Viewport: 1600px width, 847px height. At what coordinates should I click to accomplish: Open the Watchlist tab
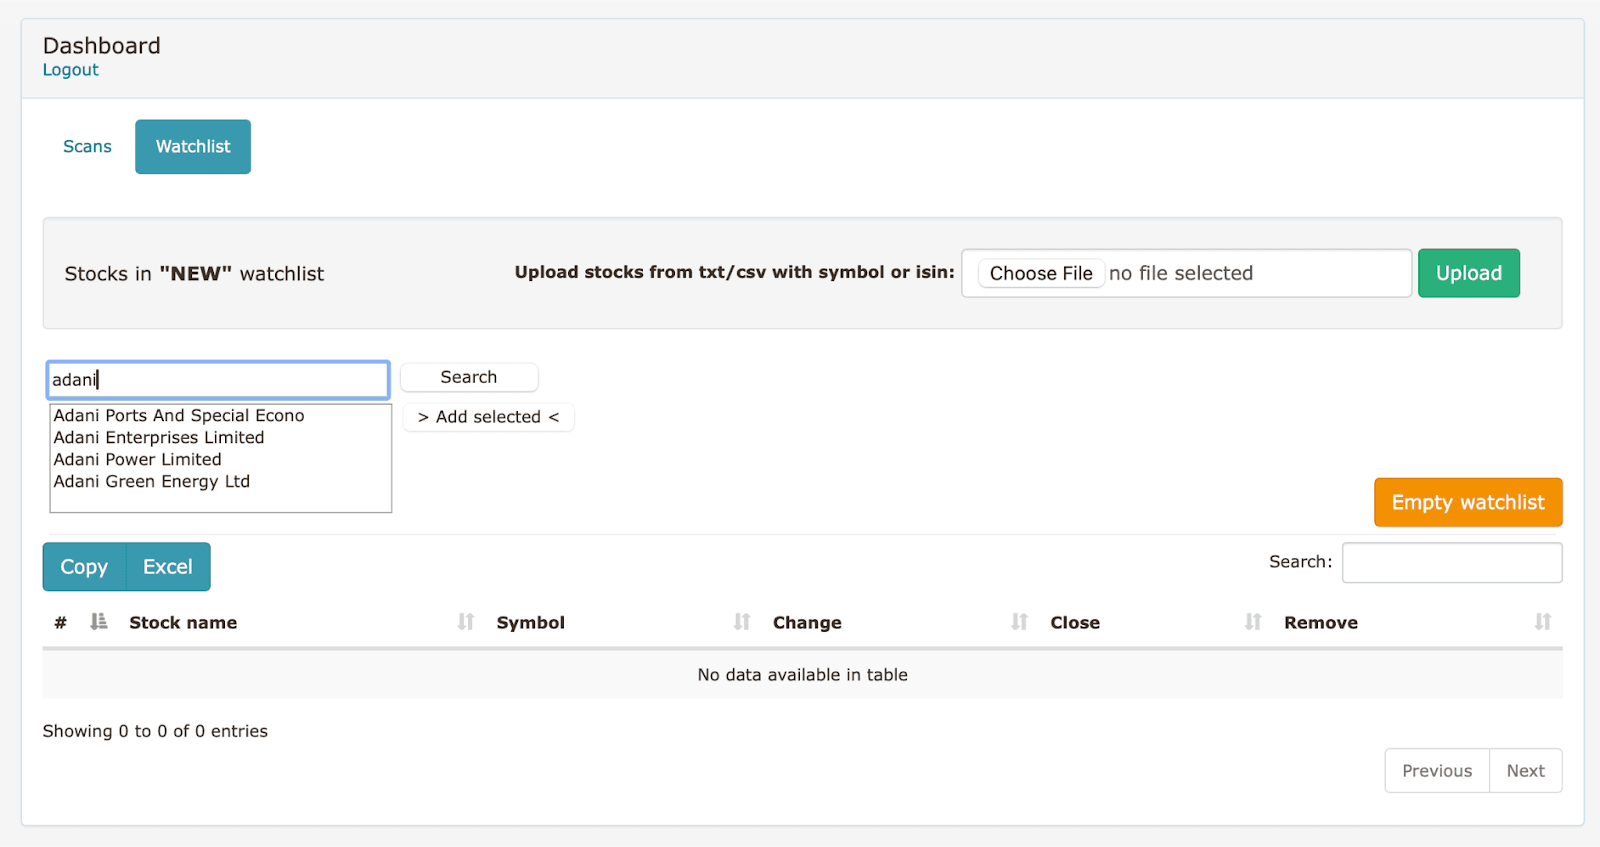click(x=193, y=147)
